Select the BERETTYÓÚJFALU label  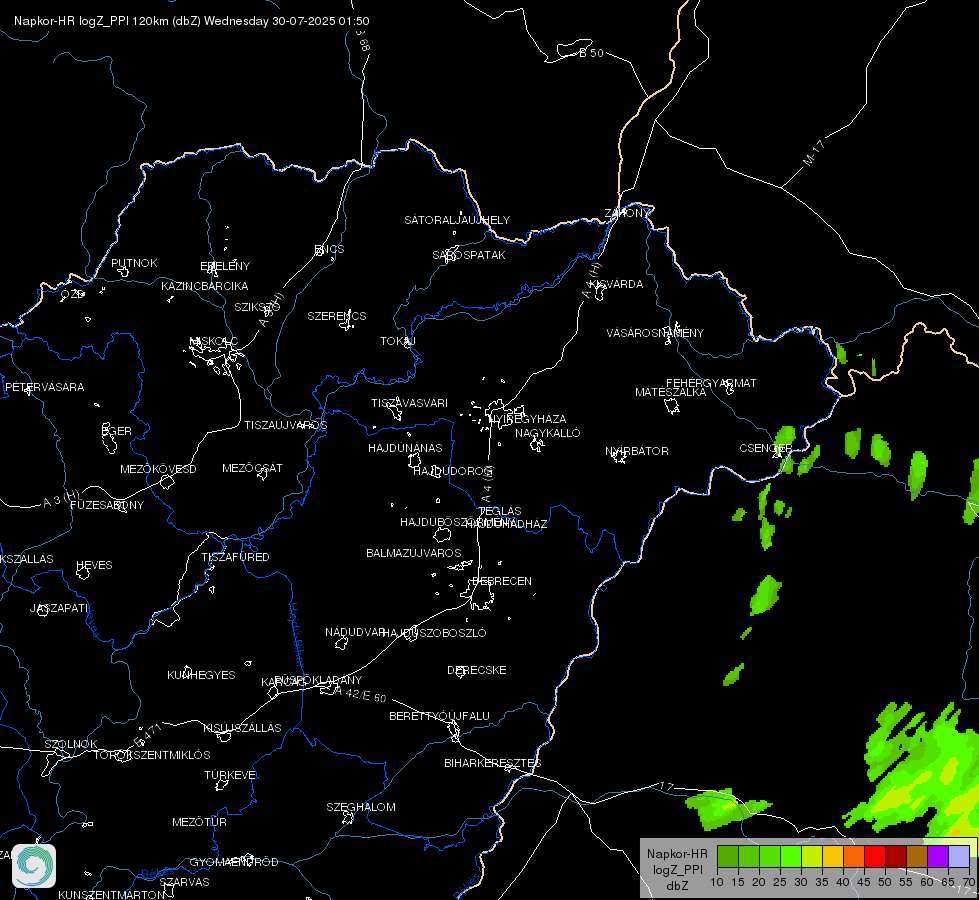point(440,716)
